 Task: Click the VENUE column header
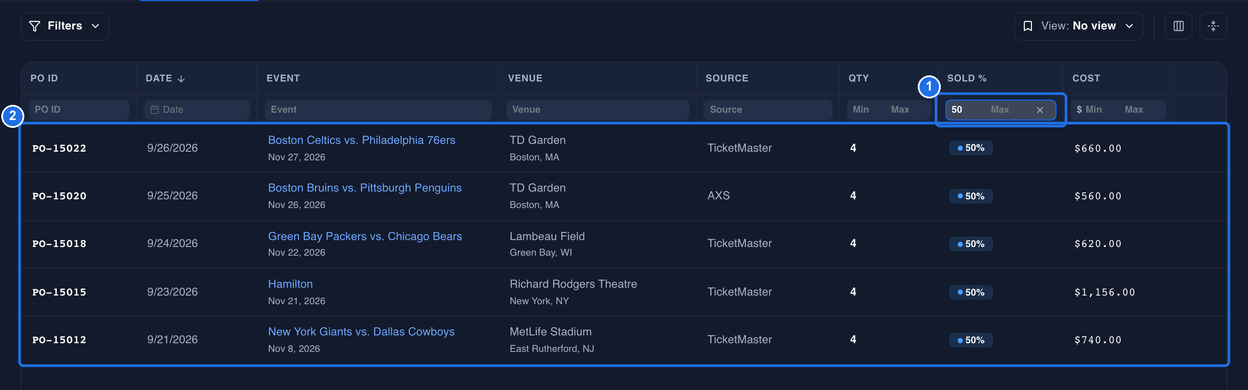pos(525,78)
